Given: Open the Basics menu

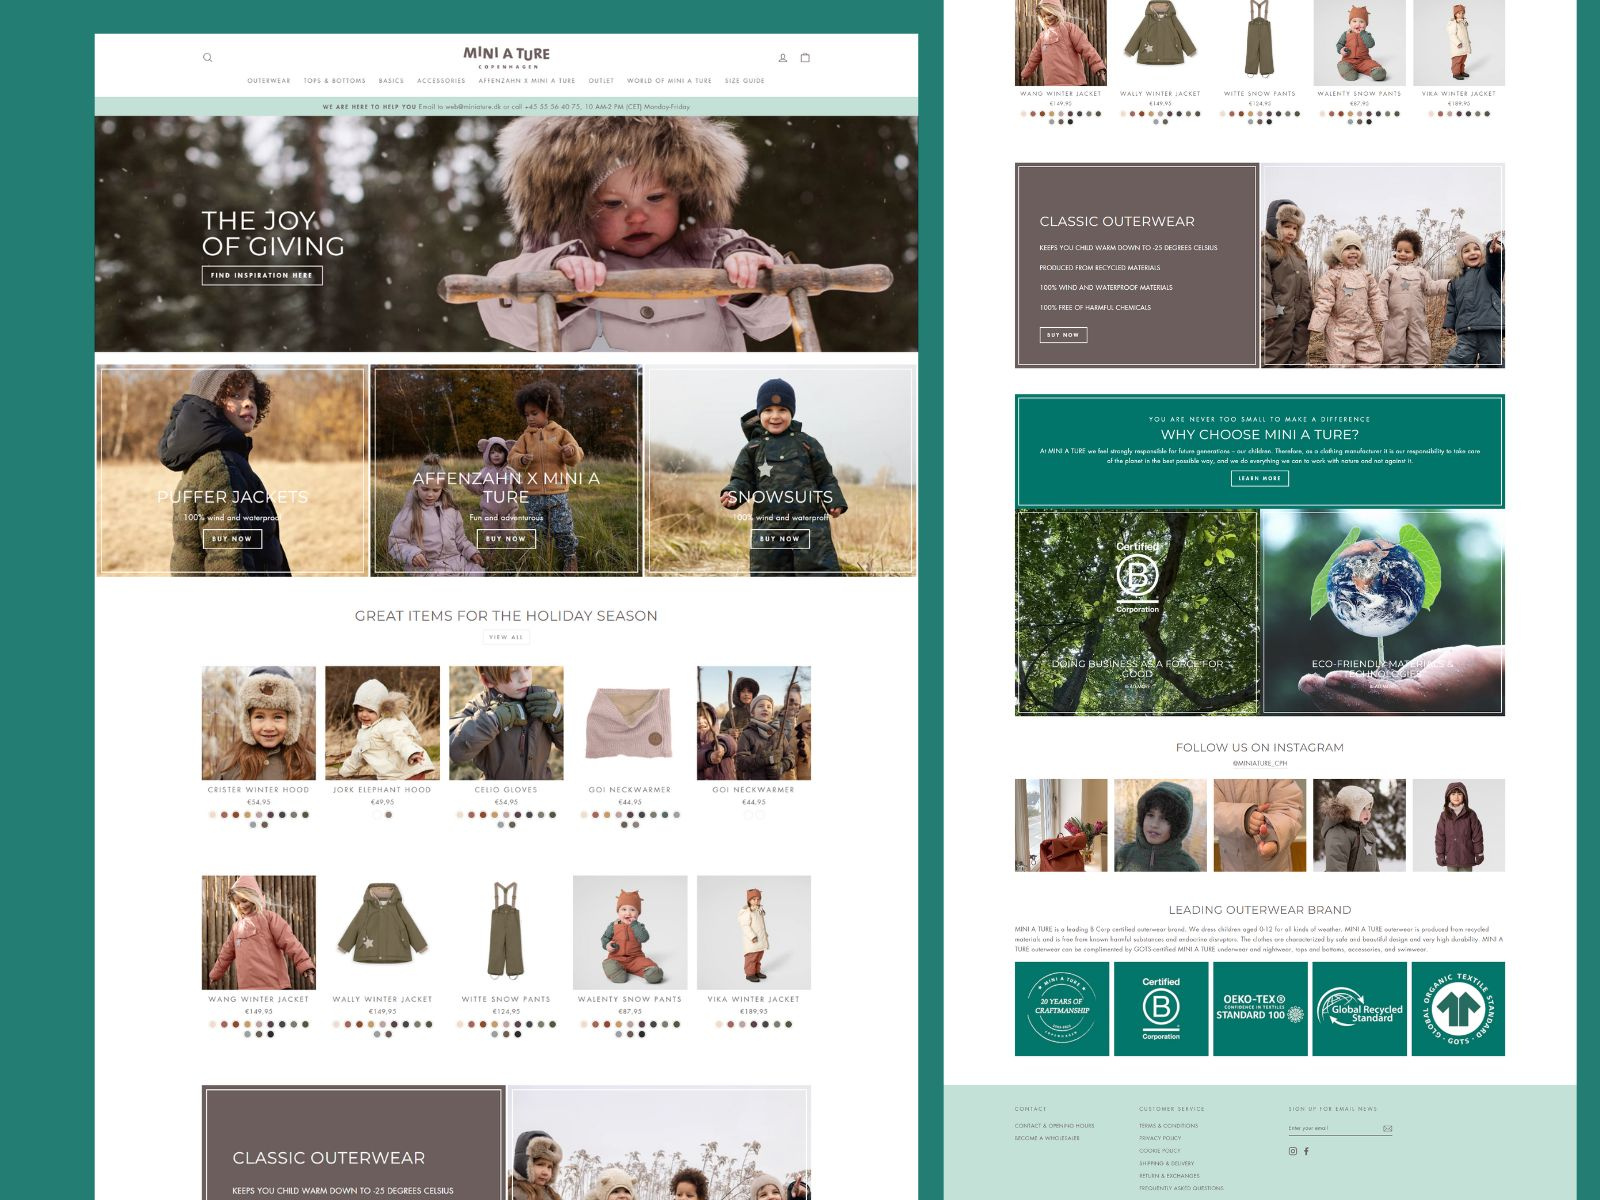Looking at the screenshot, I should click(391, 81).
